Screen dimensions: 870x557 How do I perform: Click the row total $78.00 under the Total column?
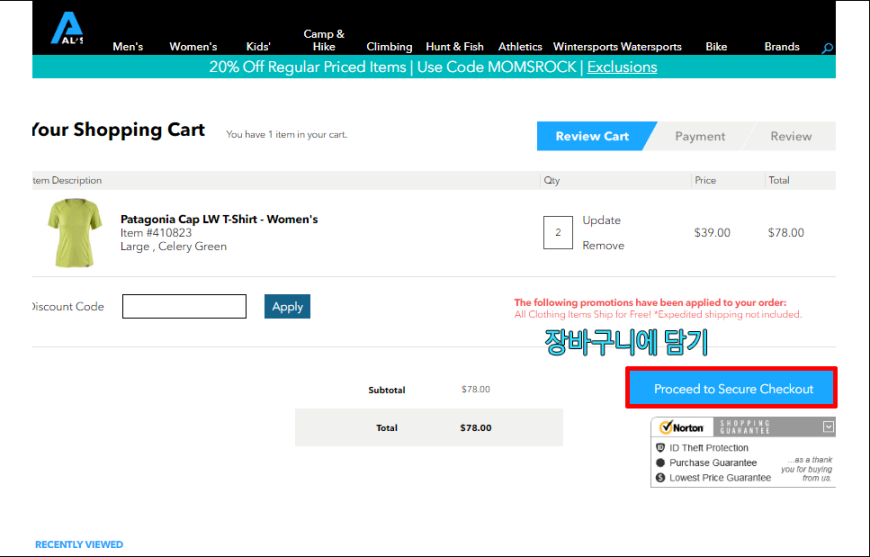point(786,232)
